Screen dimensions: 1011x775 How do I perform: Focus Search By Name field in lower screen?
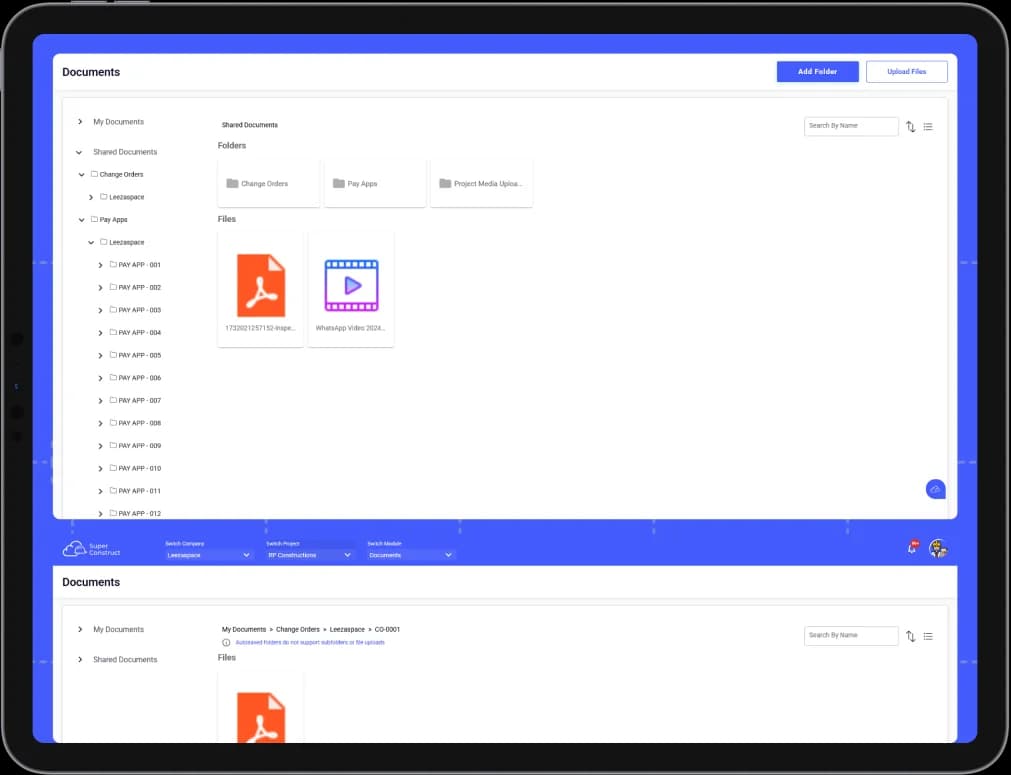coord(851,635)
